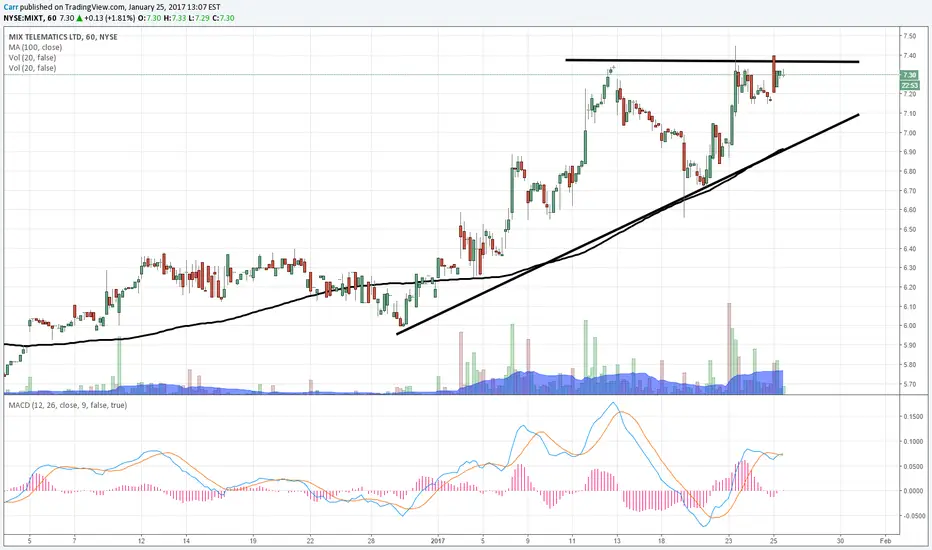
Task: Click the 2017 label on the date axis
Action: pyautogui.click(x=437, y=540)
